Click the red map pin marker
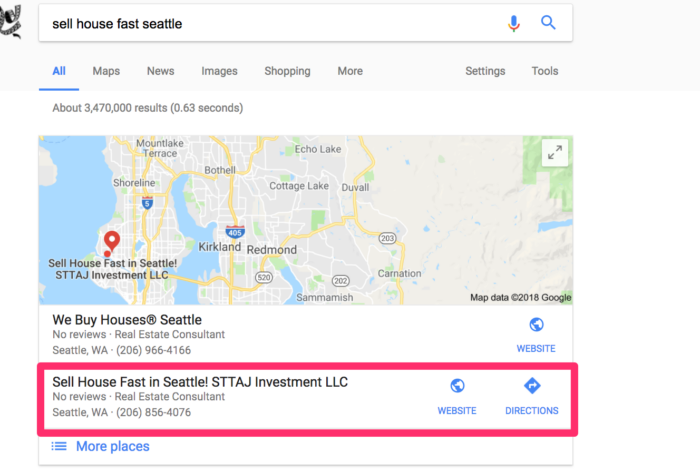Viewport: 700px width, 472px height. coord(112,241)
